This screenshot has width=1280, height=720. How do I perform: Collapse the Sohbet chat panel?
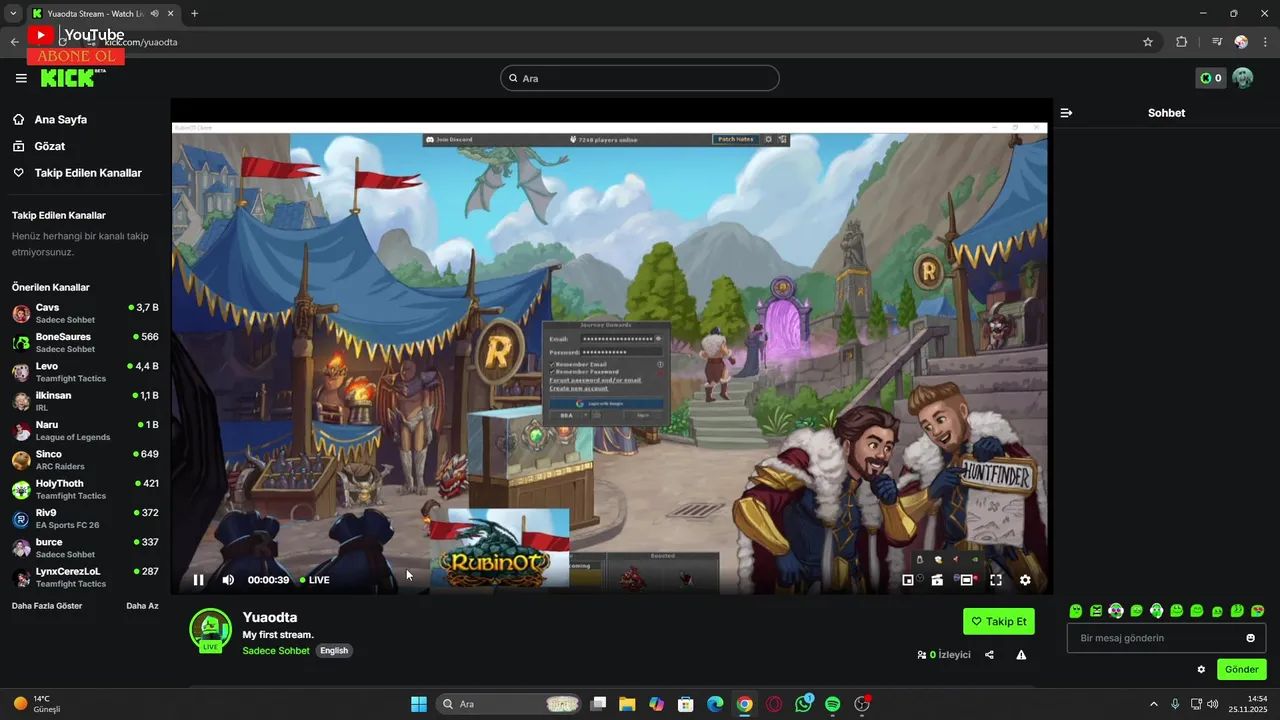pos(1066,113)
